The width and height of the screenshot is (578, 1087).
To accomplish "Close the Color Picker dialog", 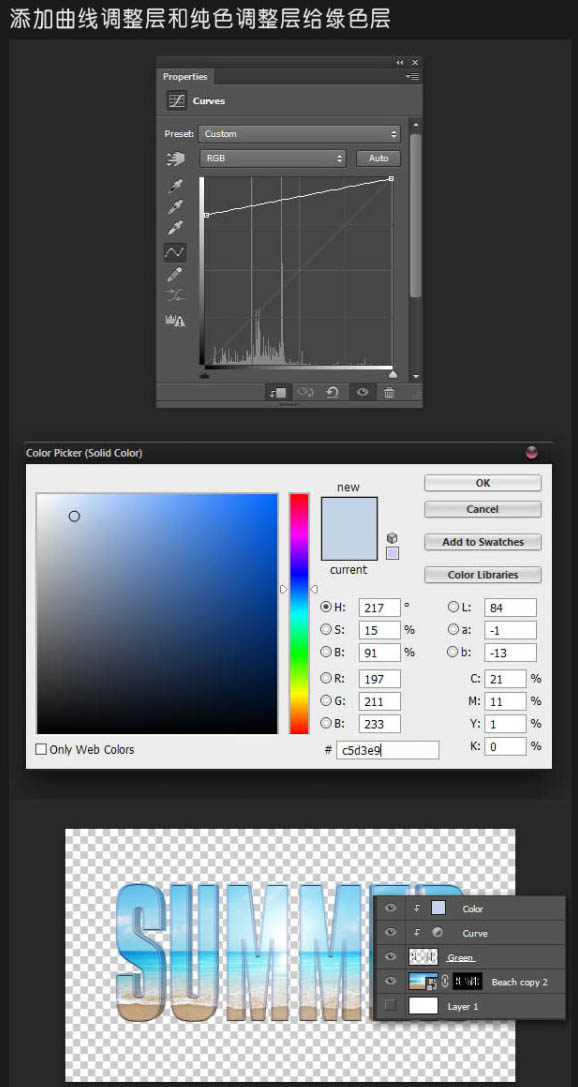I will (x=532, y=453).
